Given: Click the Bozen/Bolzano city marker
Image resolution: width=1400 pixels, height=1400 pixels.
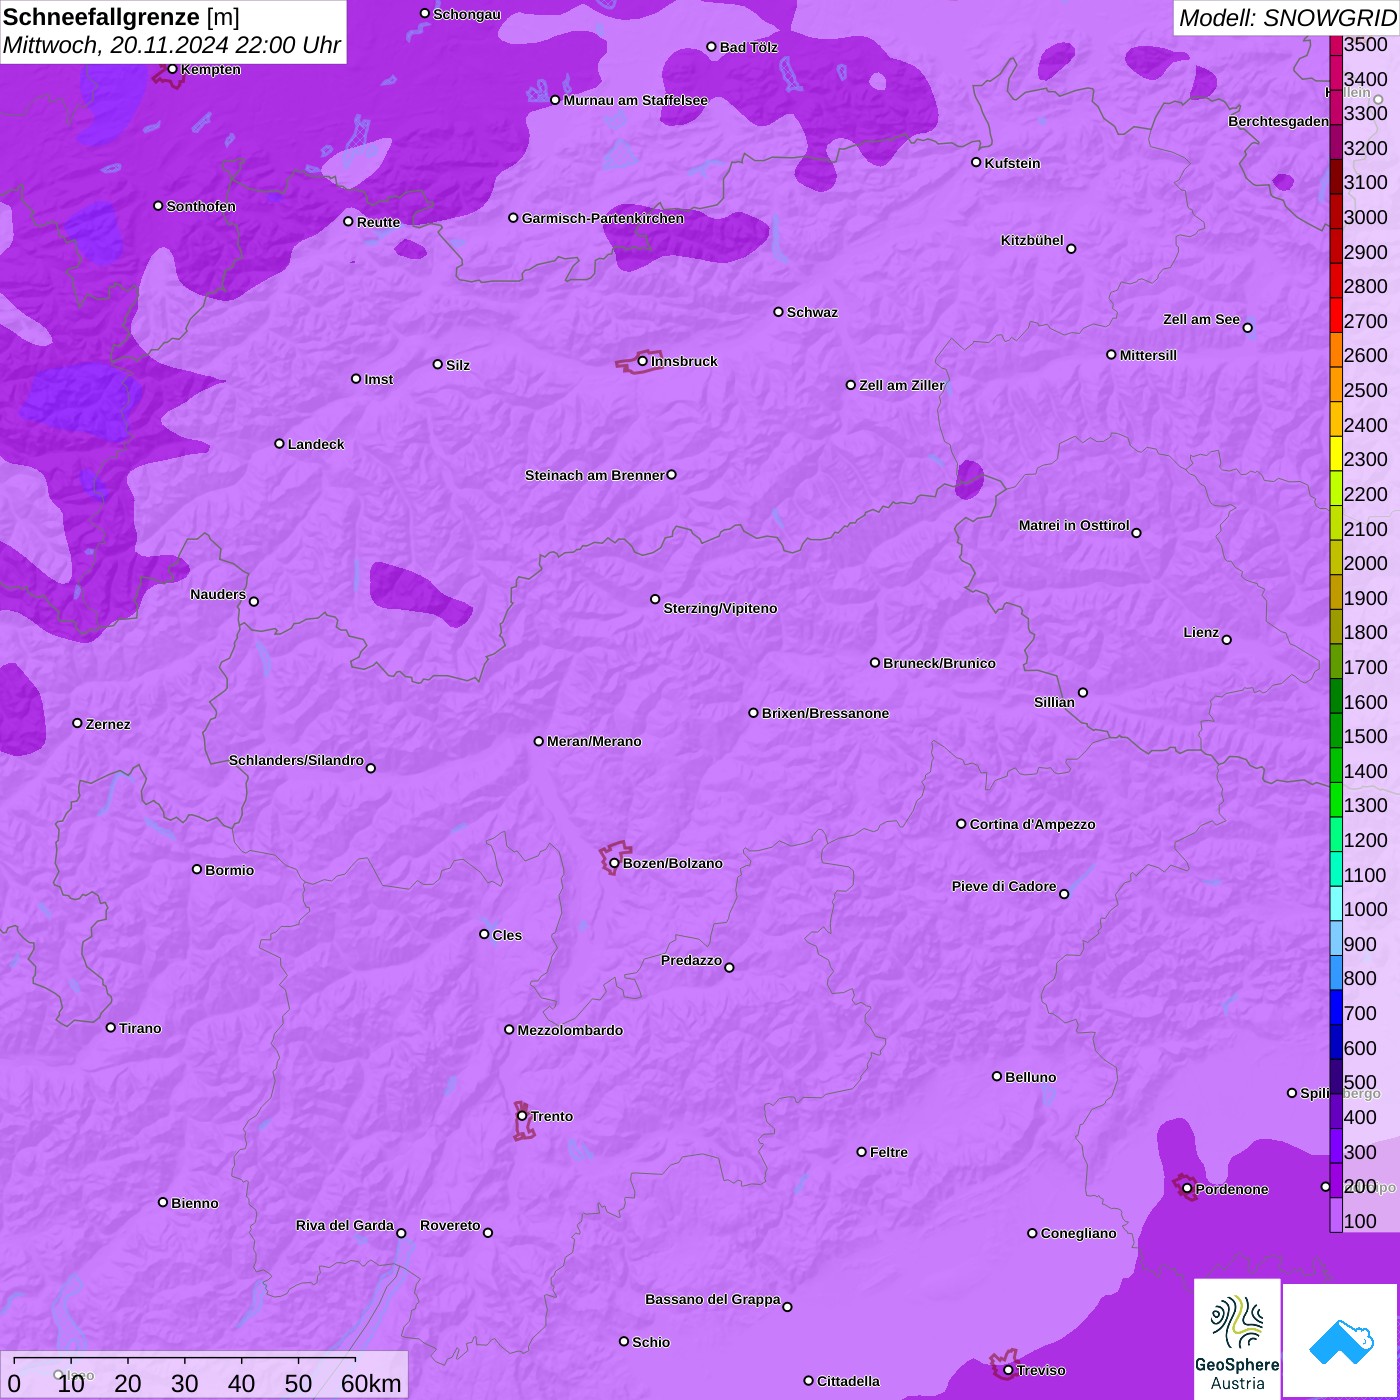Looking at the screenshot, I should tap(615, 863).
